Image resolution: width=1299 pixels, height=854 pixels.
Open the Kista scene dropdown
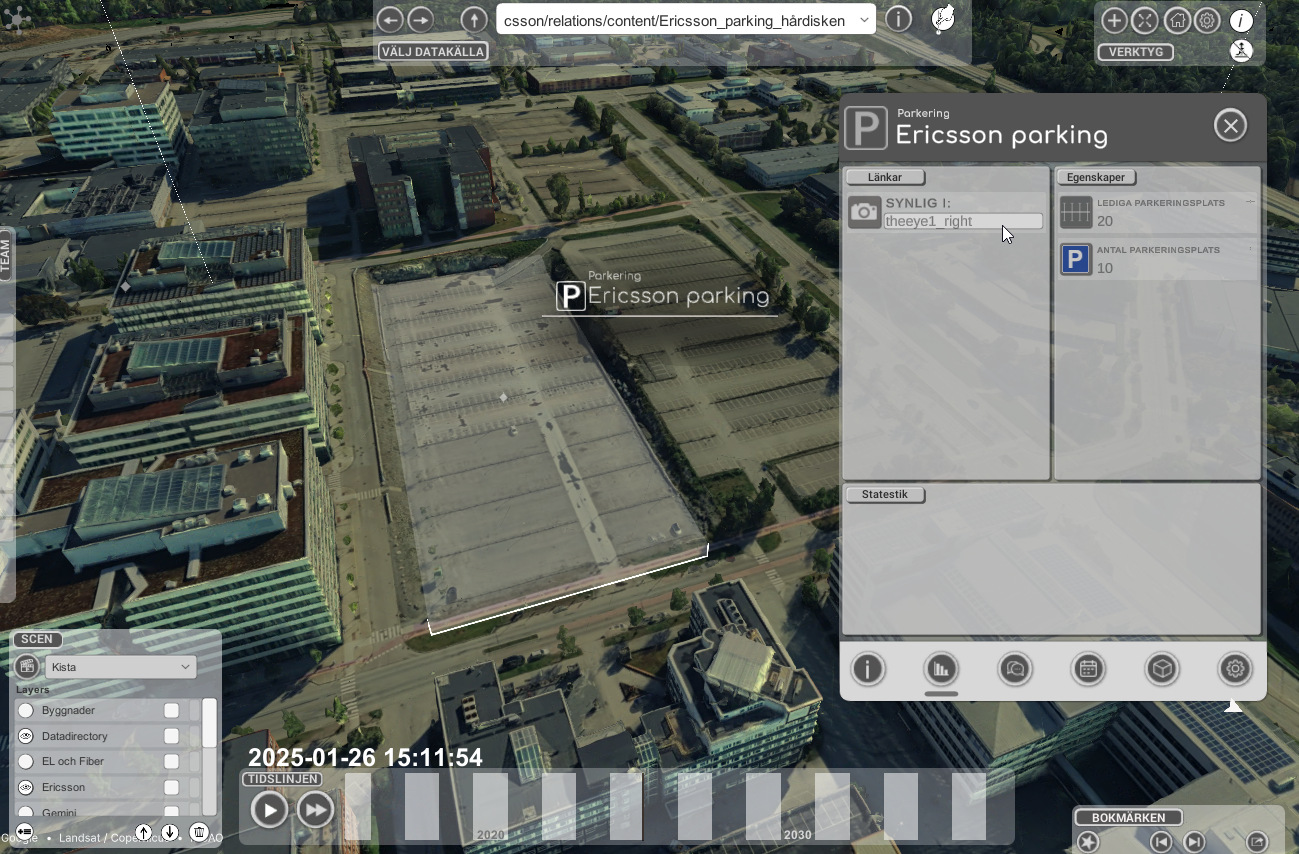click(120, 667)
